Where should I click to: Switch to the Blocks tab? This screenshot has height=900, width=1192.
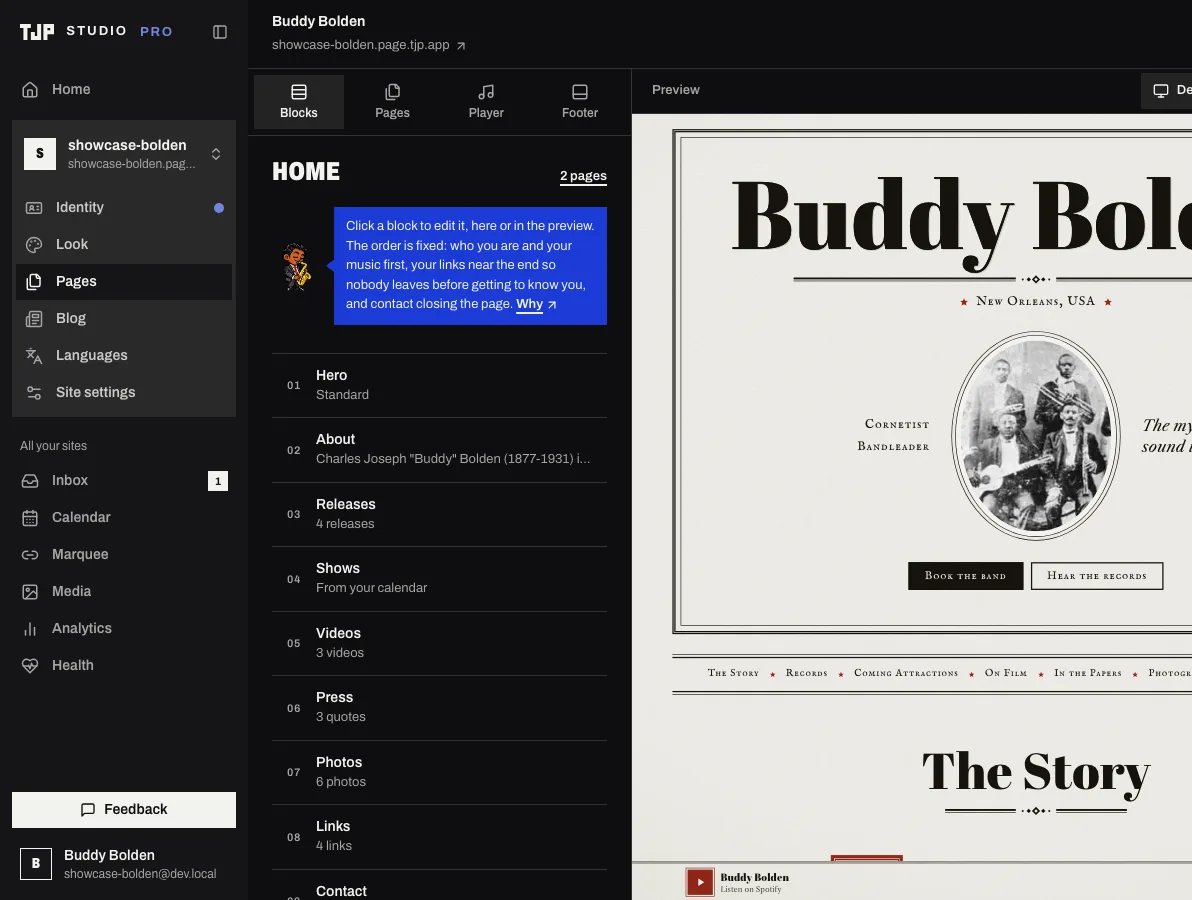pyautogui.click(x=299, y=102)
